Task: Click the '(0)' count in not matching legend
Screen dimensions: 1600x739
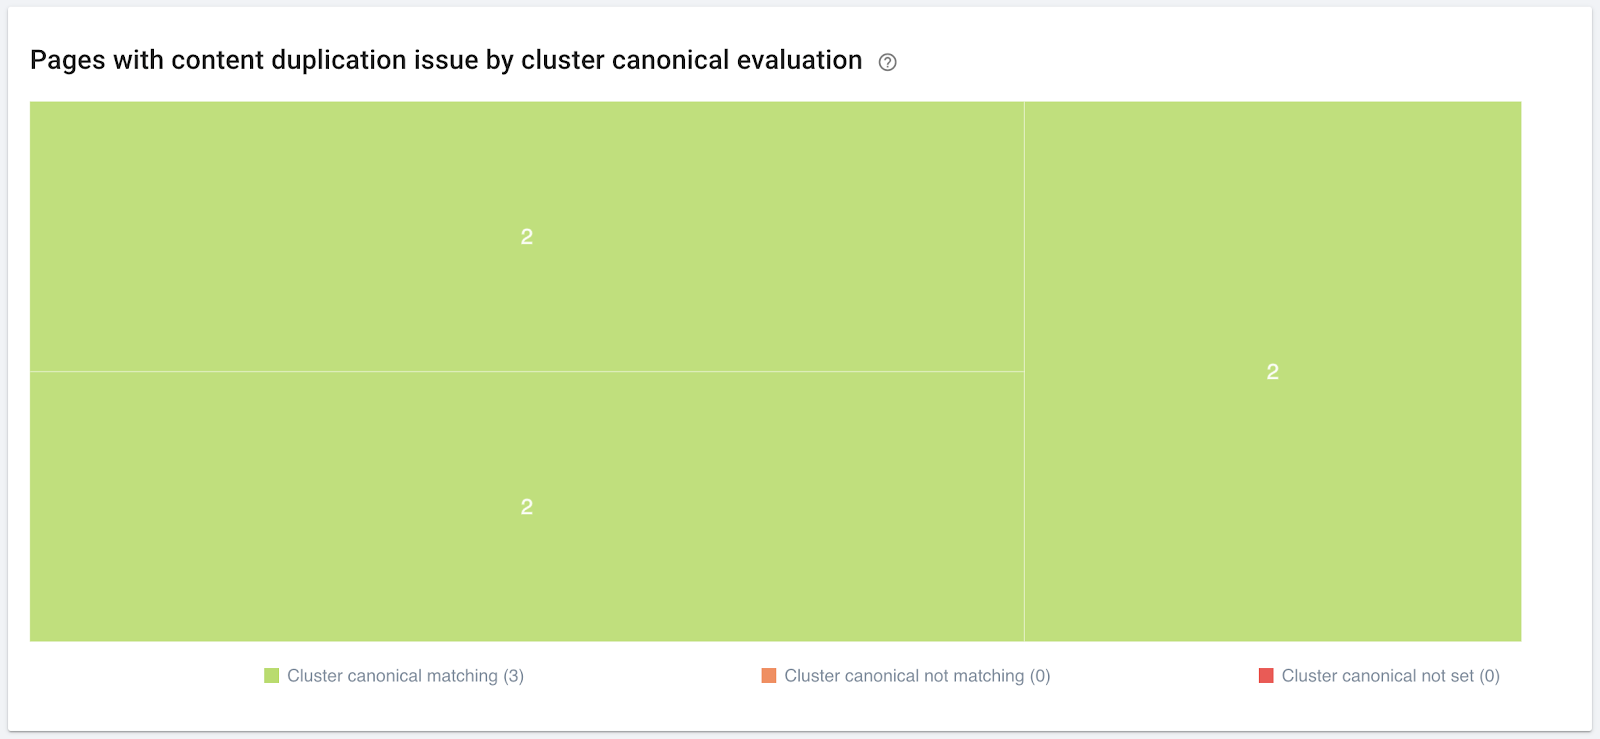Action: (1040, 676)
